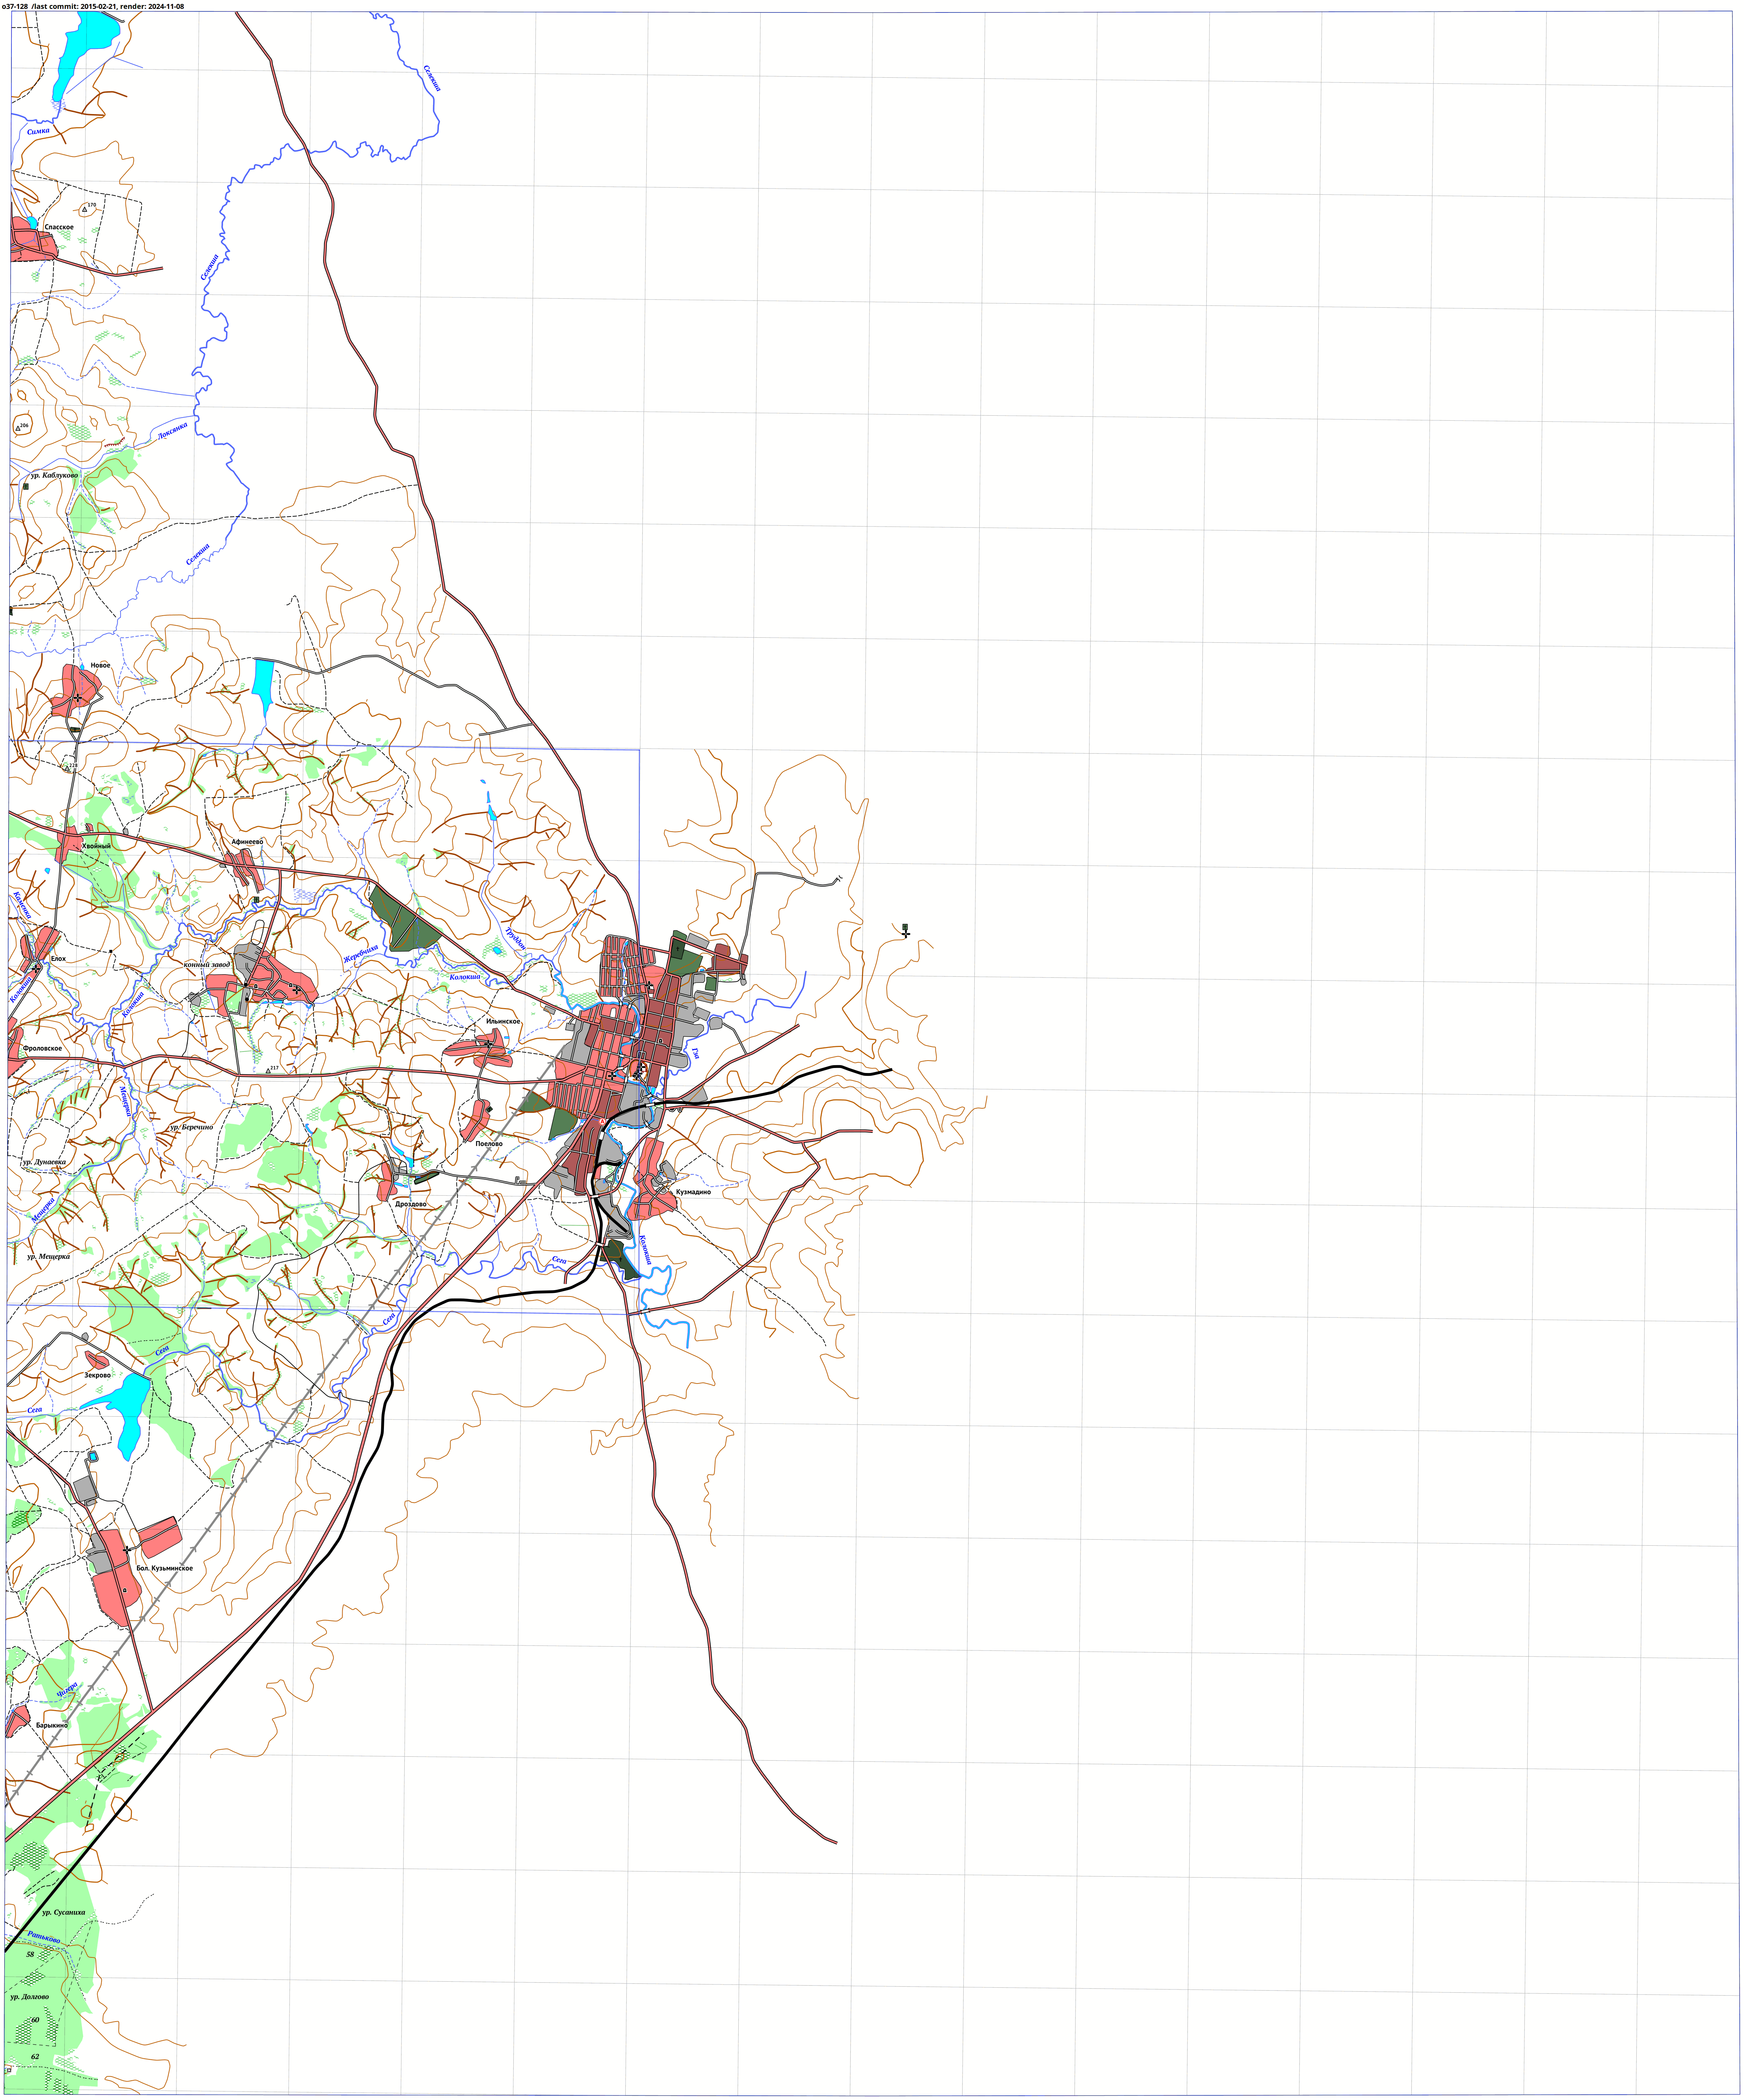
Task: Click the Зекрово village label
Action: coord(97,1375)
